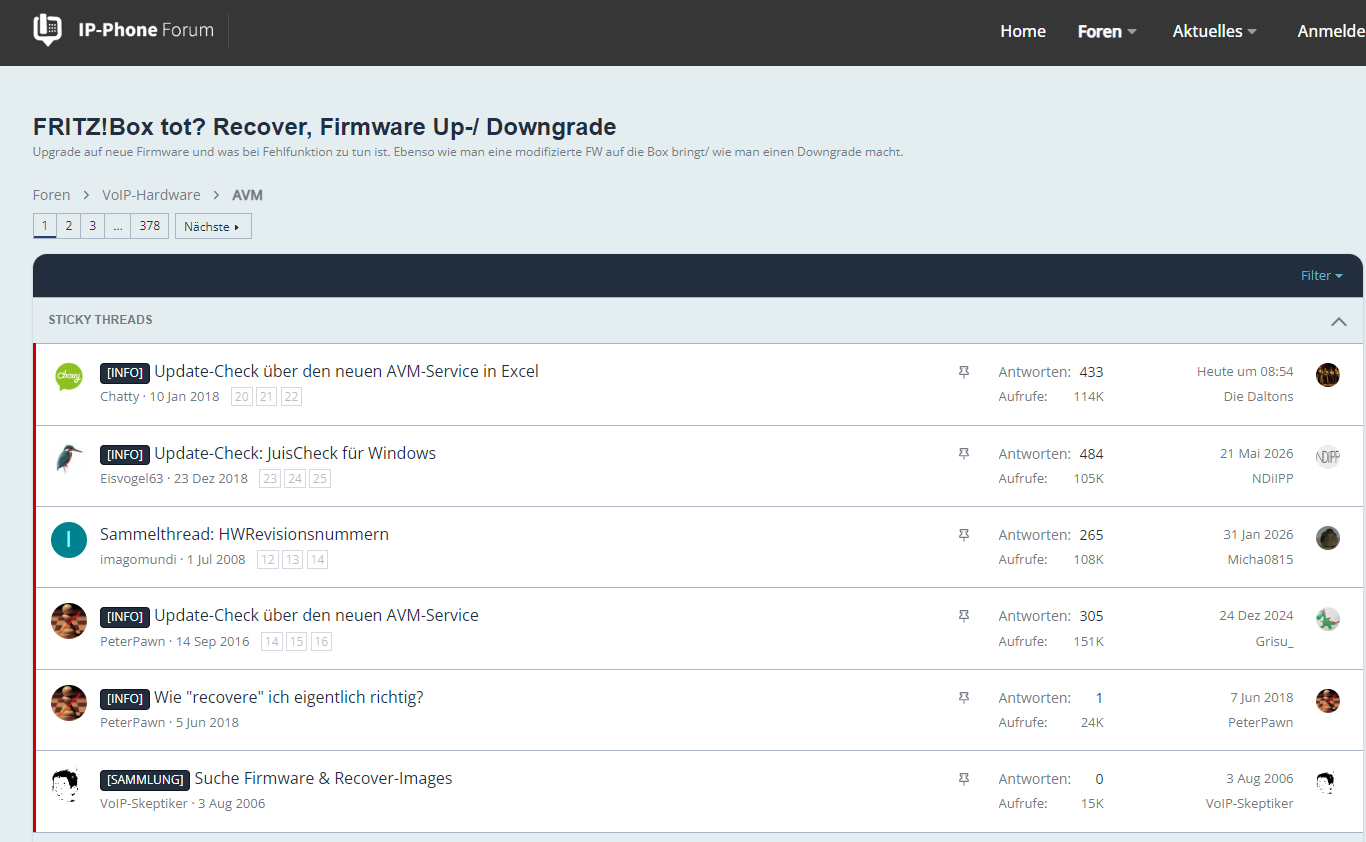Open imagomundi's teal letter avatar
Image resolution: width=1366 pixels, height=842 pixels.
(x=69, y=540)
